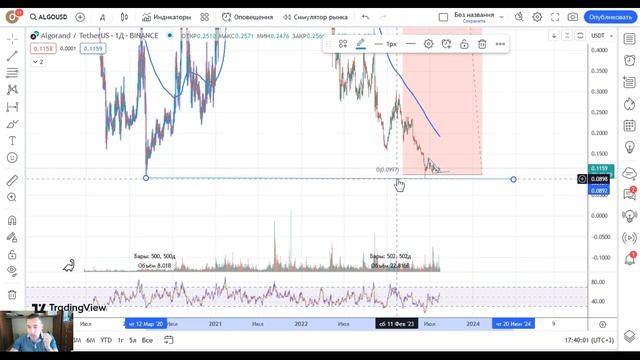Open the calendar panel icon
Screen dimensions: 640x360
(x=629, y=125)
